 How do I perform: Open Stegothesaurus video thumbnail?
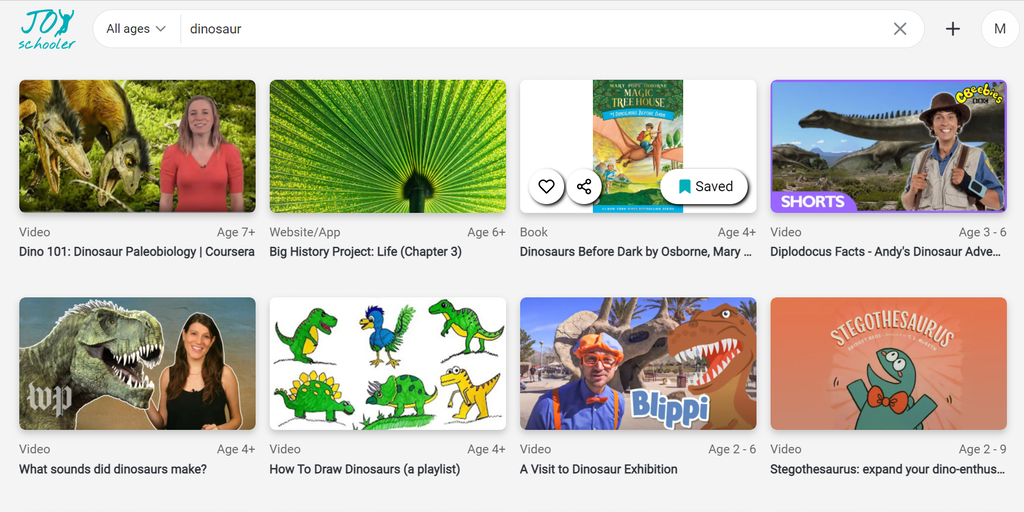coord(888,363)
